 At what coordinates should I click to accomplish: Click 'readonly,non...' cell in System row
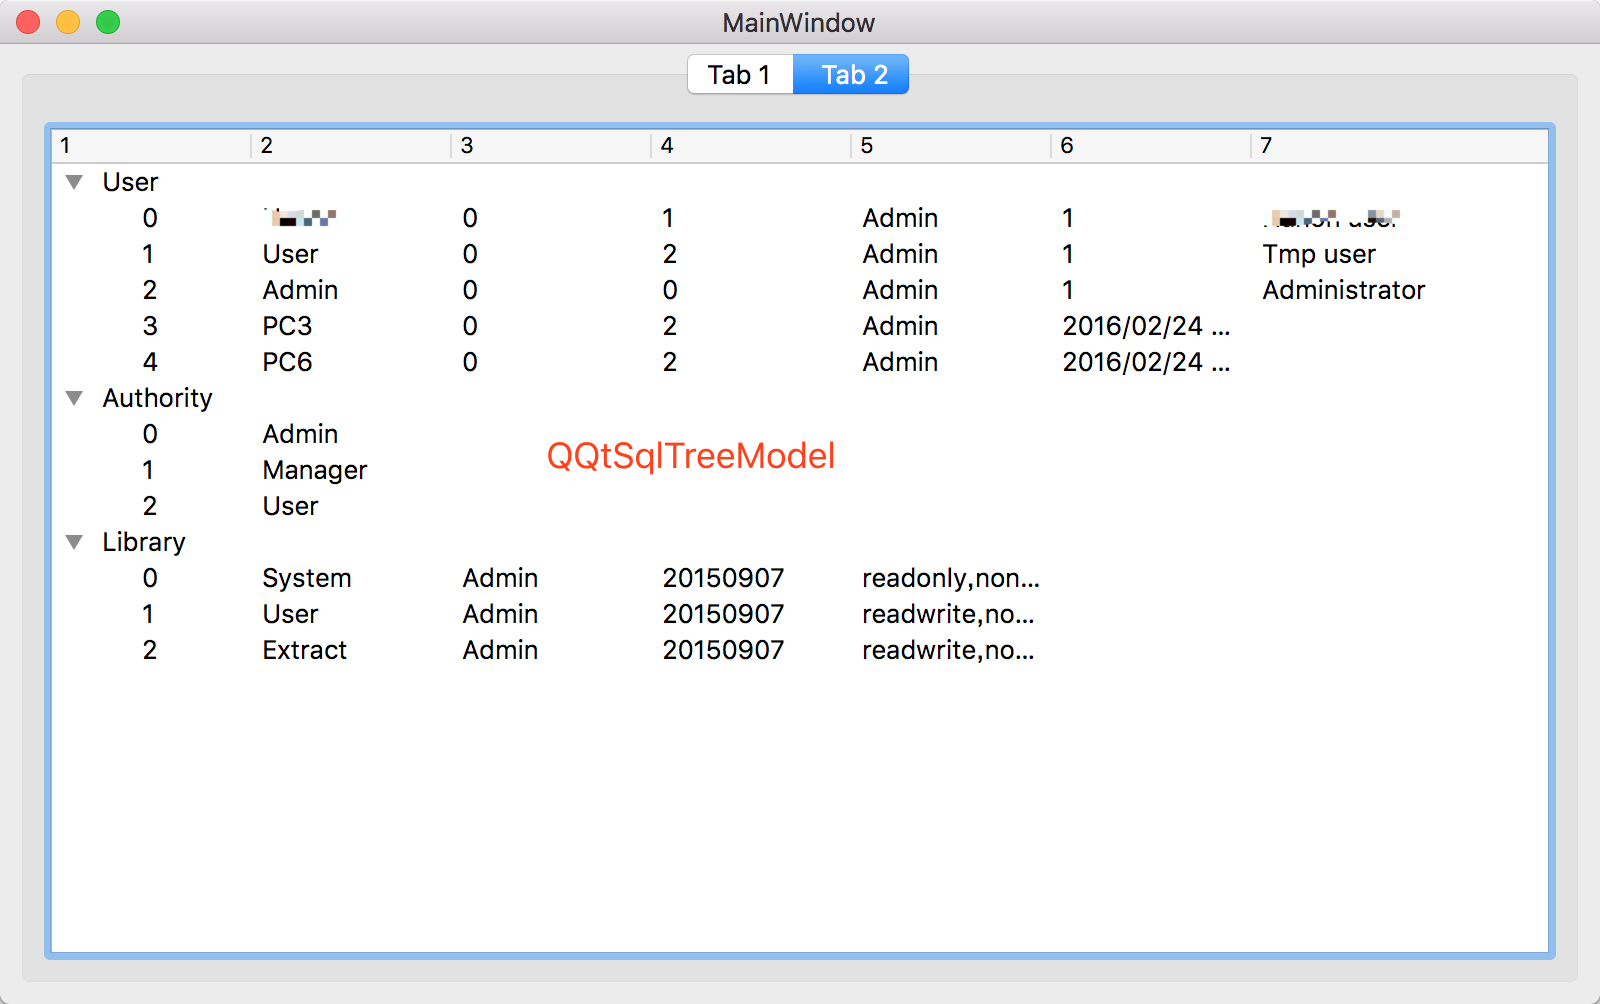click(951, 578)
